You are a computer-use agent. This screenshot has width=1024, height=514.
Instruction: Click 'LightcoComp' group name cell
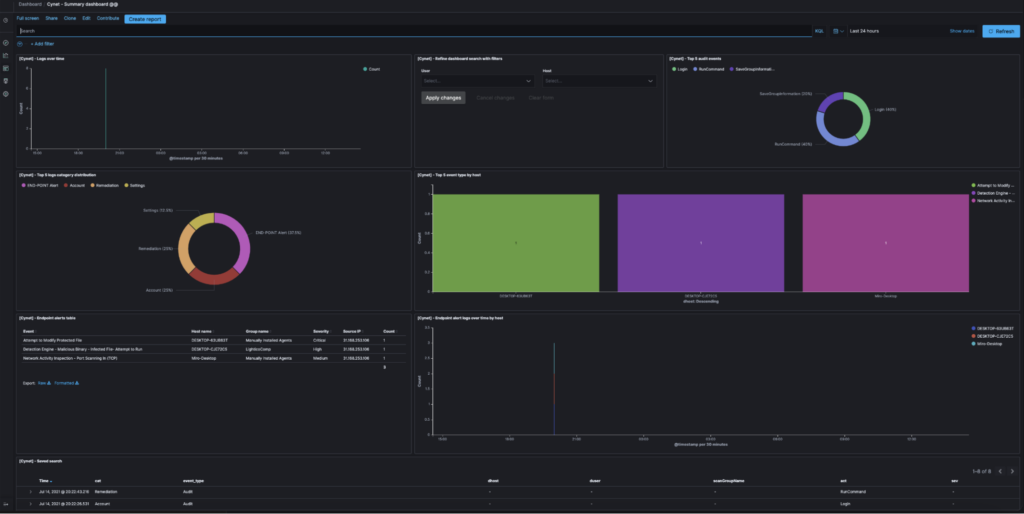click(x=258, y=349)
